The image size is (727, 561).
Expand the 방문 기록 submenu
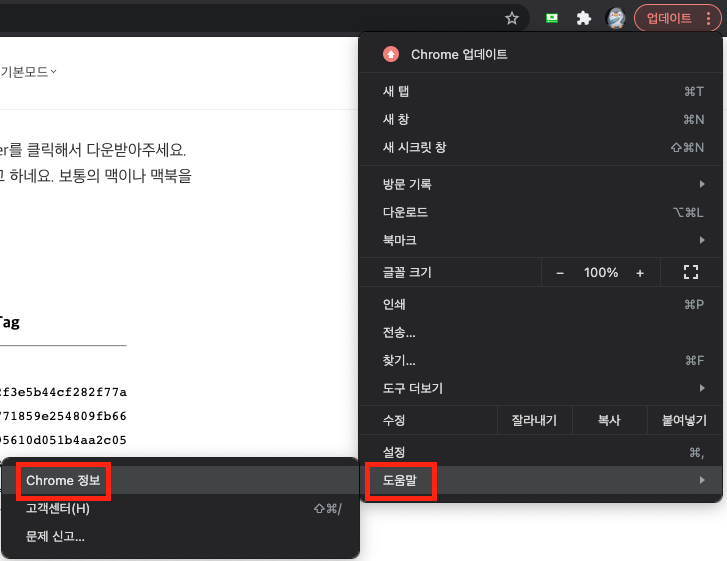pyautogui.click(x=540, y=184)
